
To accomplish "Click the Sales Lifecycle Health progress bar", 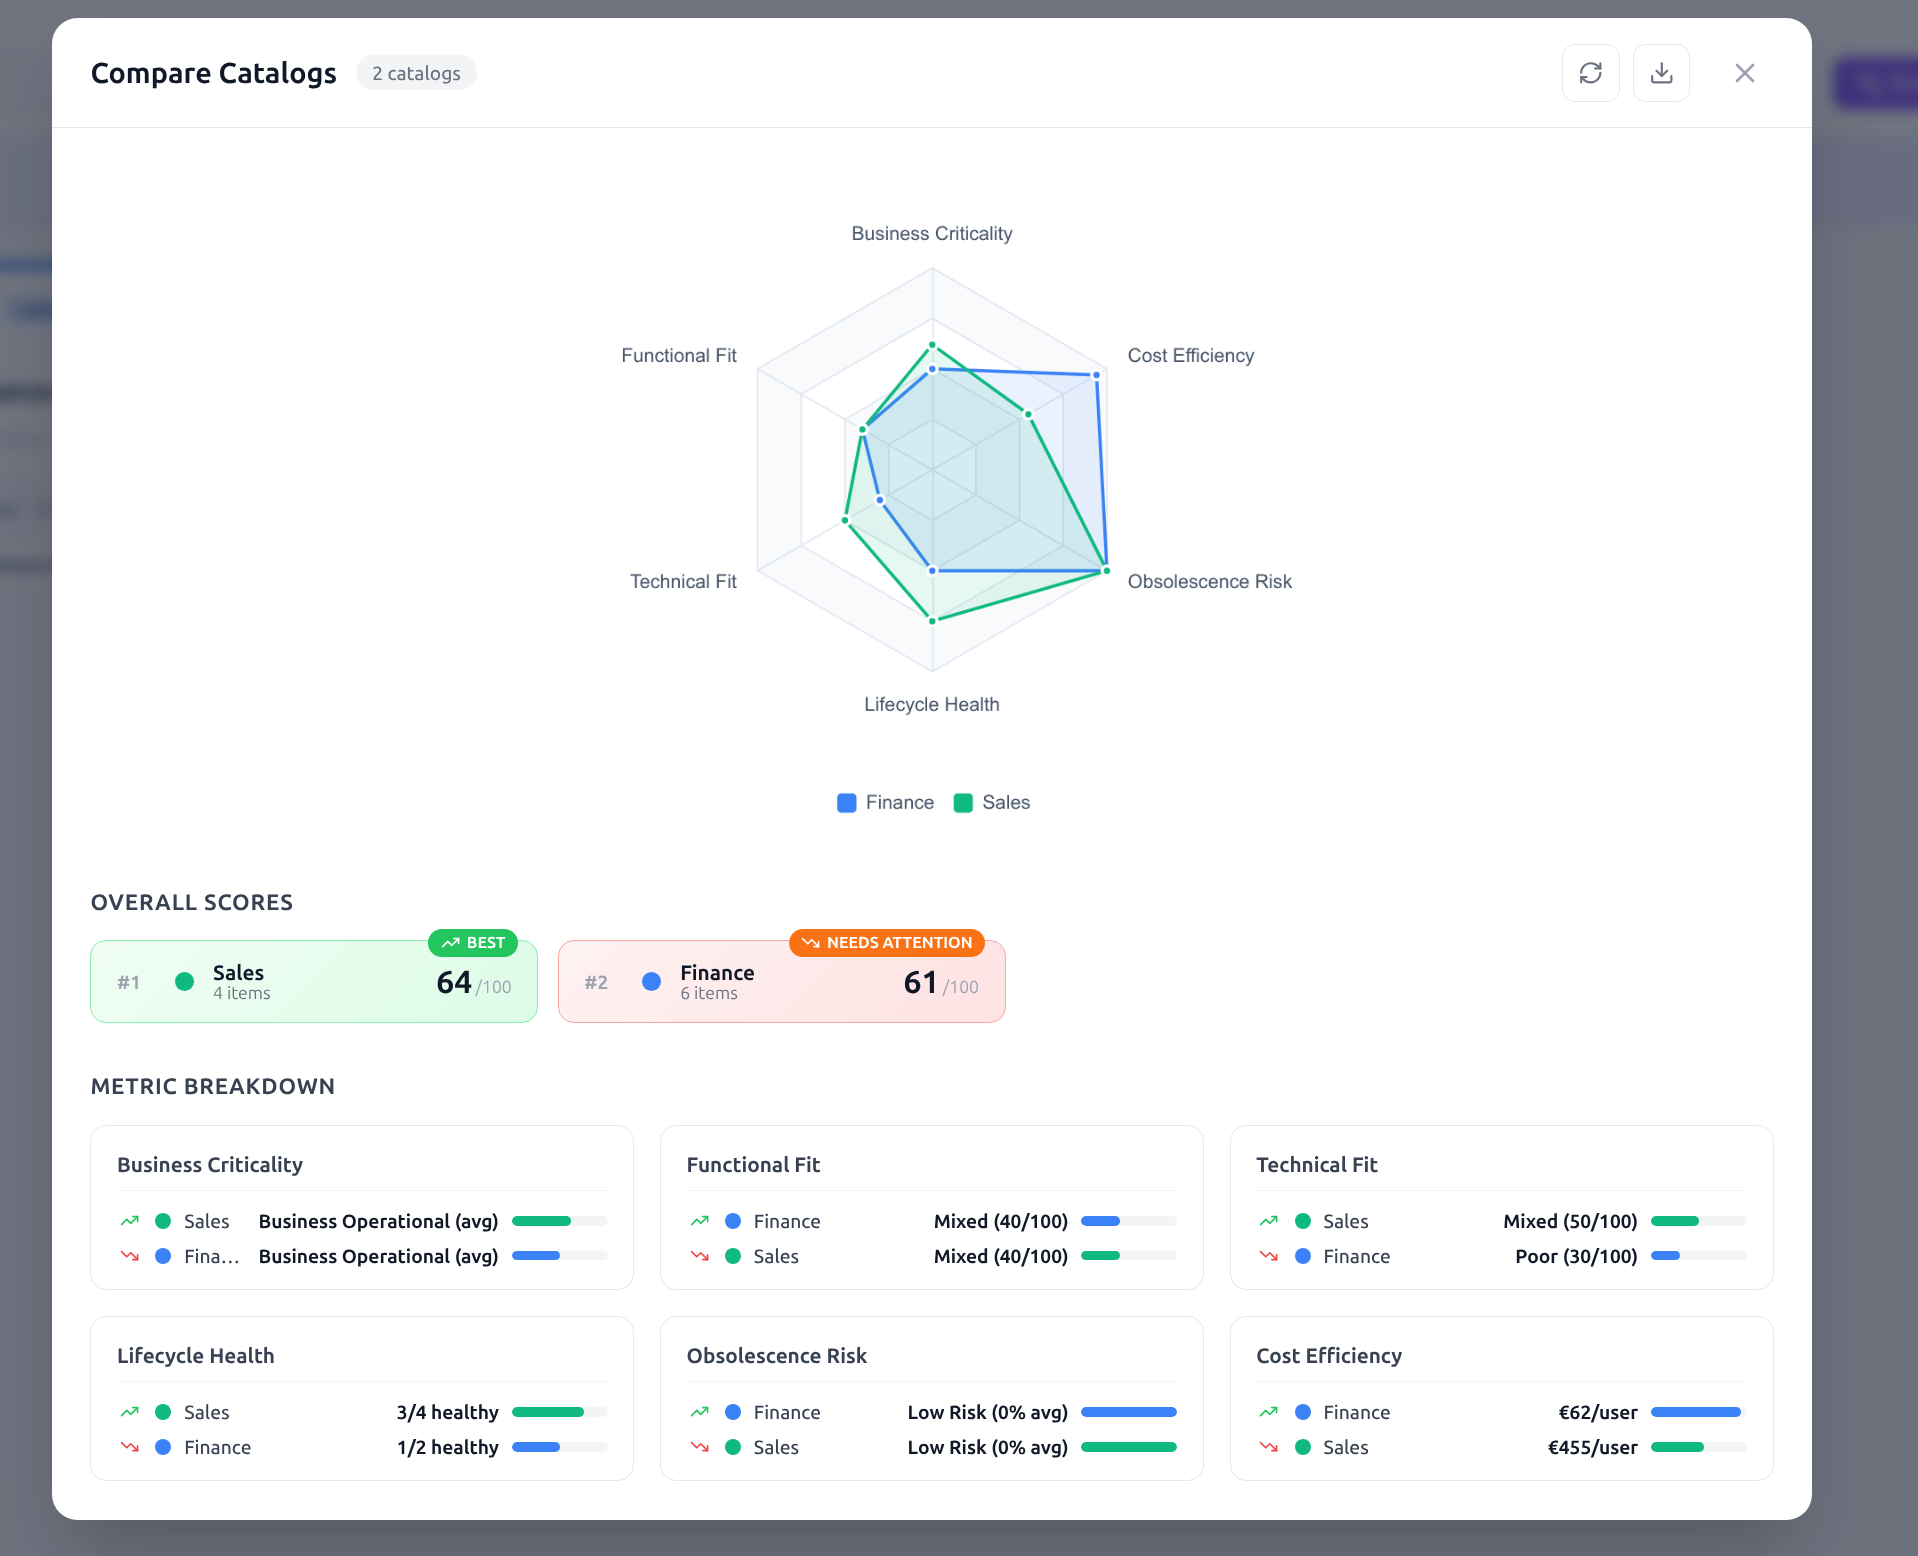I will [x=559, y=1412].
